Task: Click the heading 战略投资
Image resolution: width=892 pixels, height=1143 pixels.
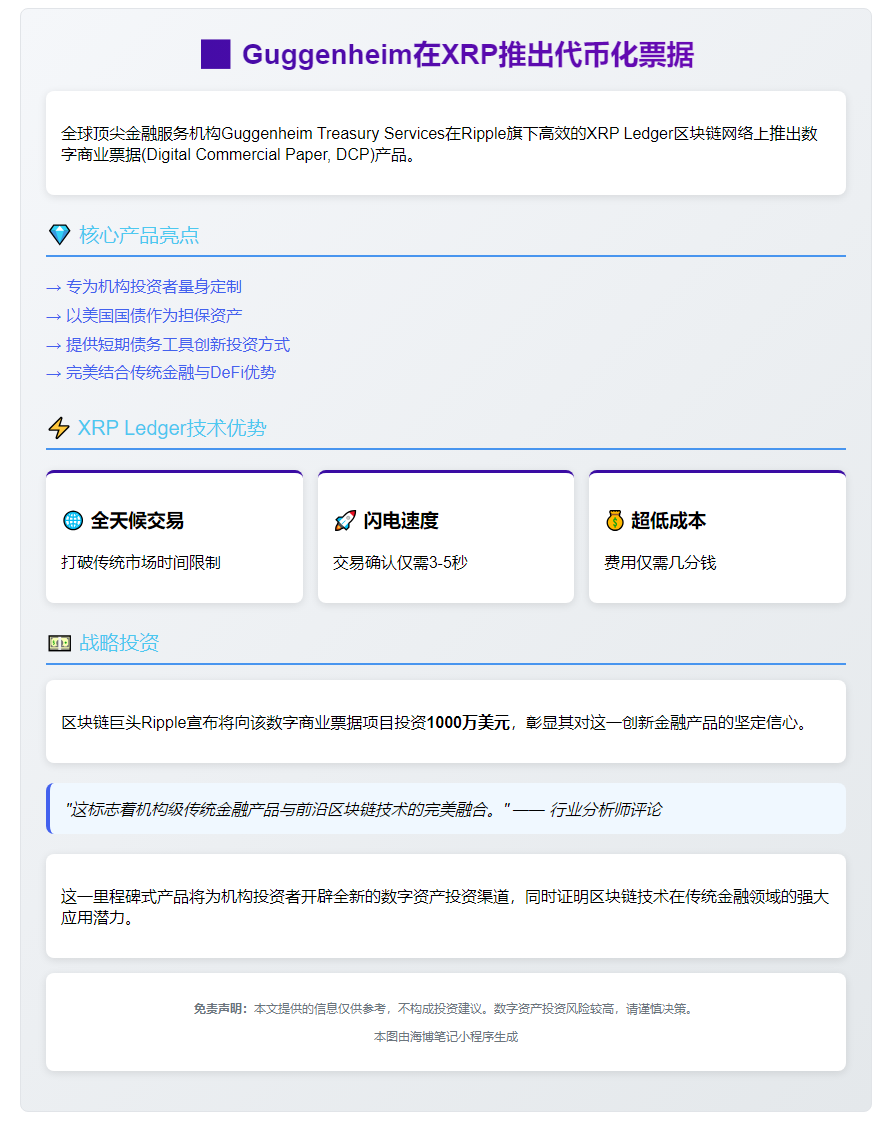Action: click(119, 643)
